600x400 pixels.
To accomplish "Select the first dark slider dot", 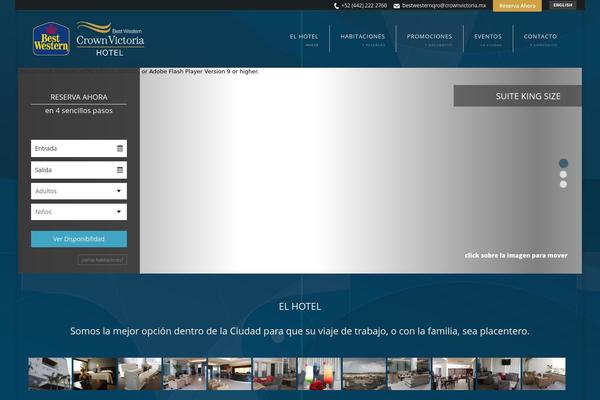I will (x=563, y=163).
